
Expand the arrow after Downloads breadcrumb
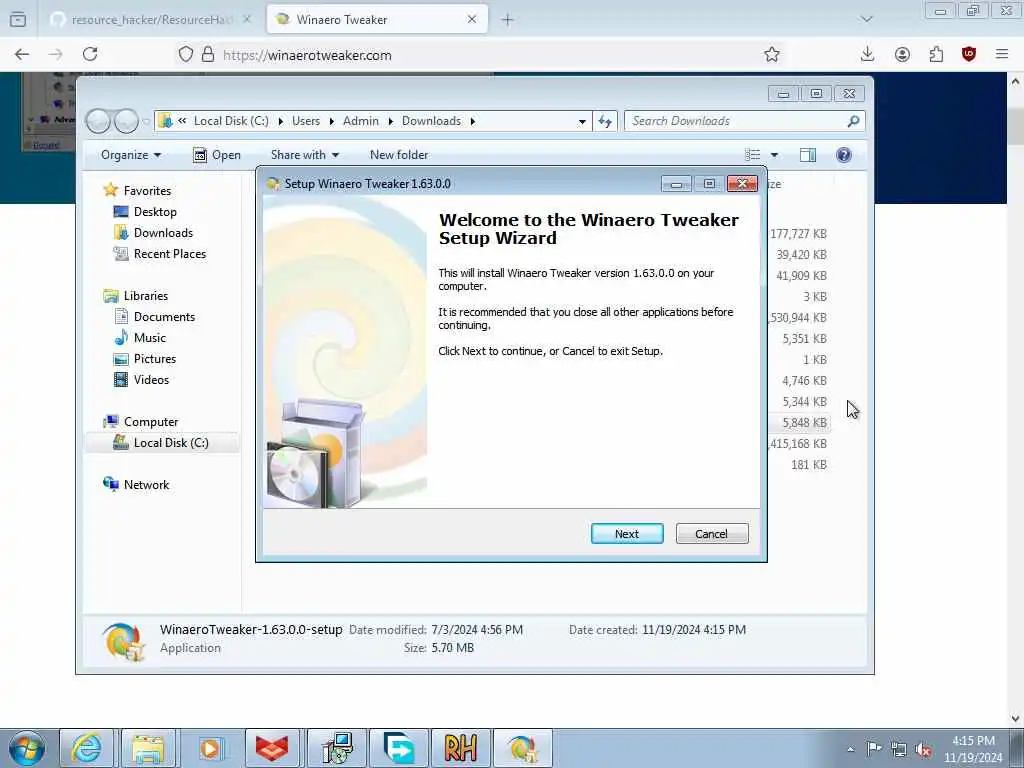[x=473, y=121]
